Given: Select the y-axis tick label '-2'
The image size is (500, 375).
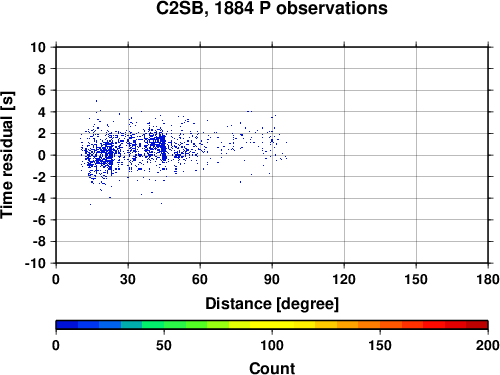Looking at the screenshot, I should (x=39, y=177).
